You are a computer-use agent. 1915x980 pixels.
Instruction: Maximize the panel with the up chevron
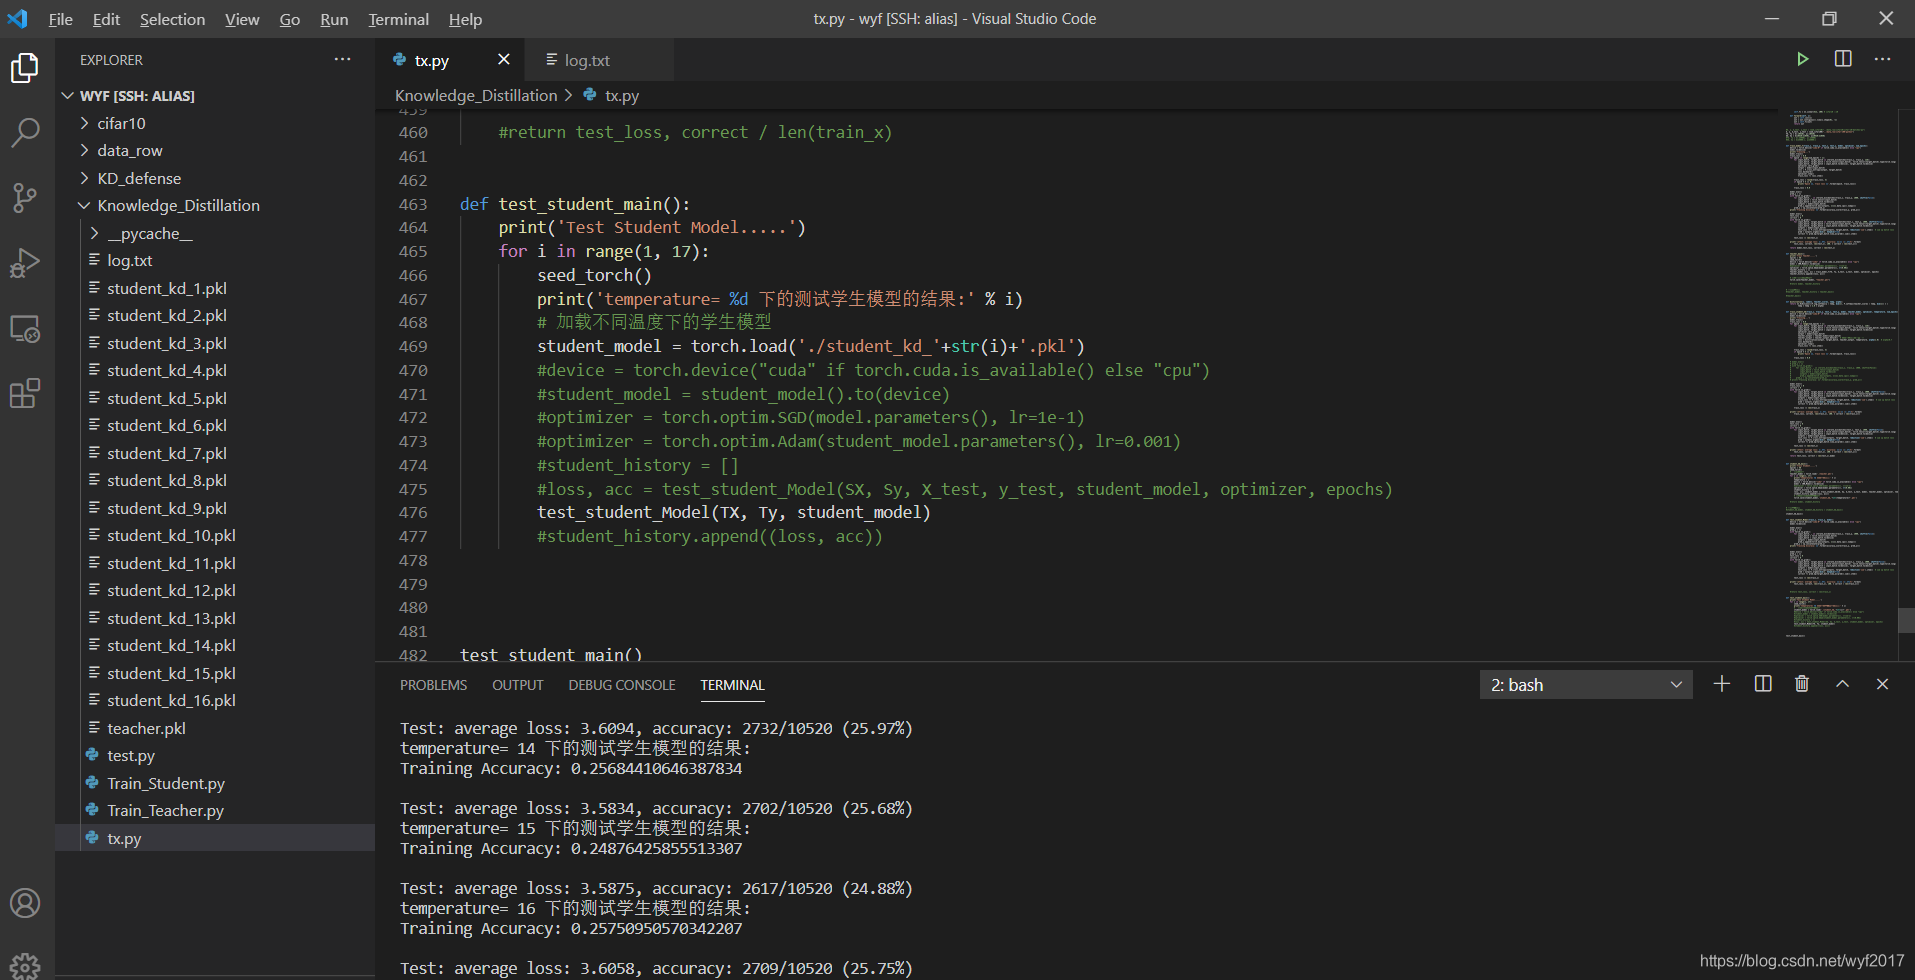[x=1842, y=684]
